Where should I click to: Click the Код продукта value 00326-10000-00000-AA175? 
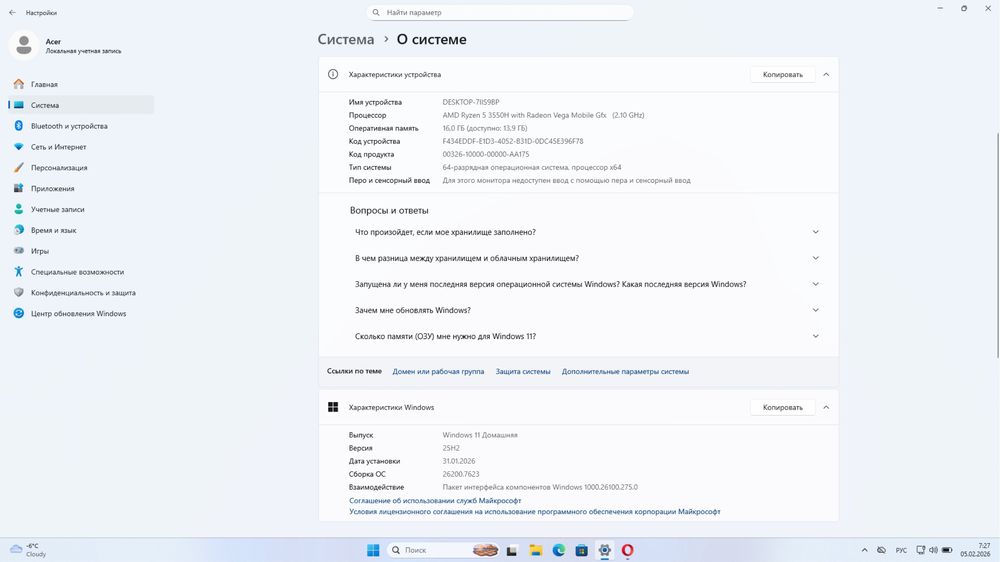point(486,154)
